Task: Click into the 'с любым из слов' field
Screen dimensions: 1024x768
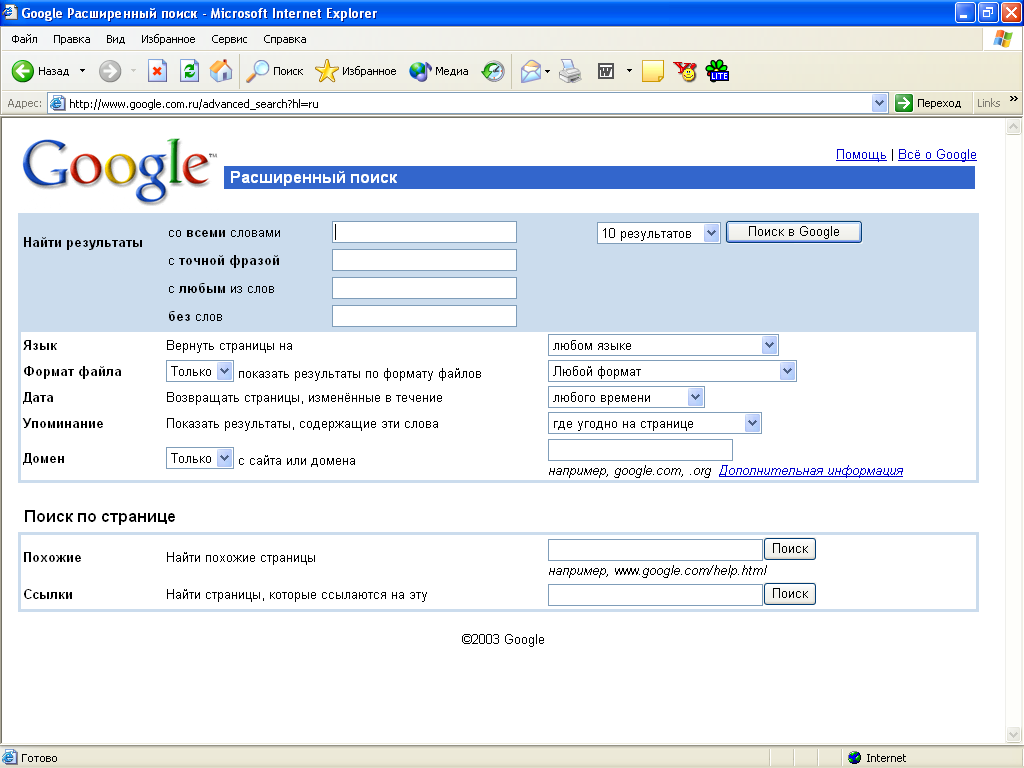Action: pos(424,288)
